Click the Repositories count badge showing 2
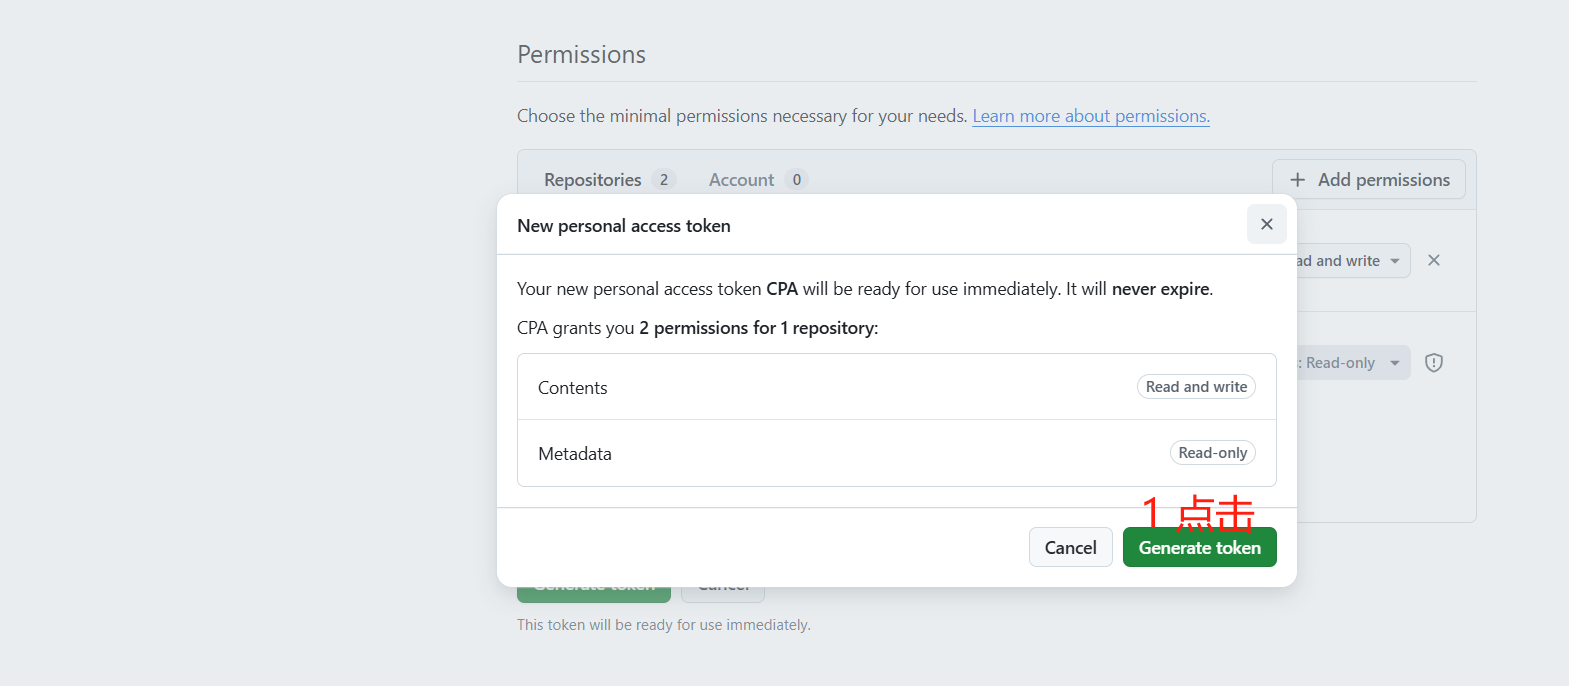 point(663,180)
